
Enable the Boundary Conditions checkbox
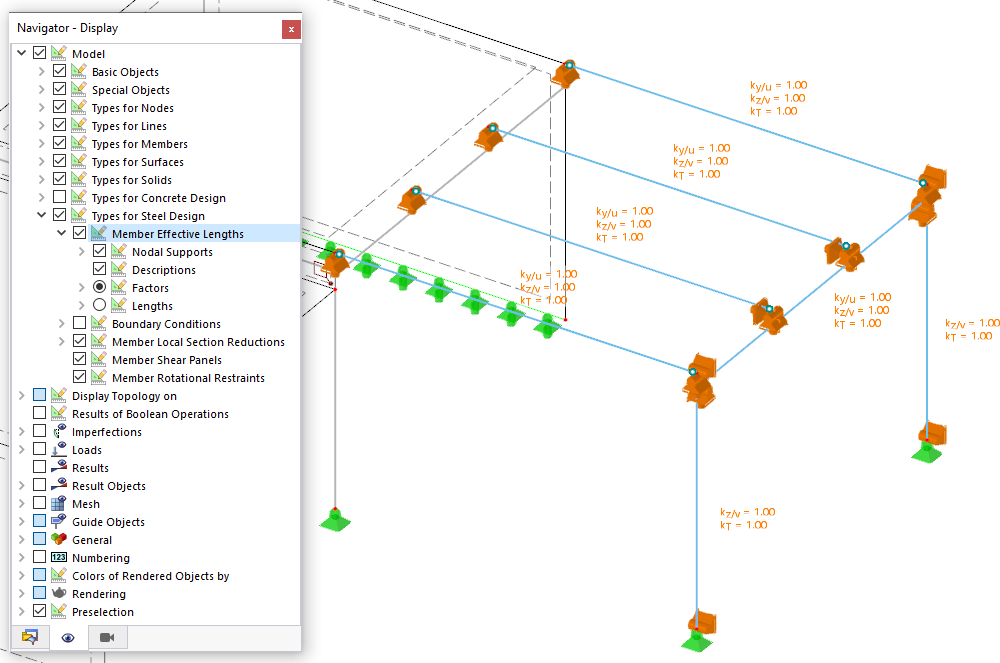click(x=77, y=323)
